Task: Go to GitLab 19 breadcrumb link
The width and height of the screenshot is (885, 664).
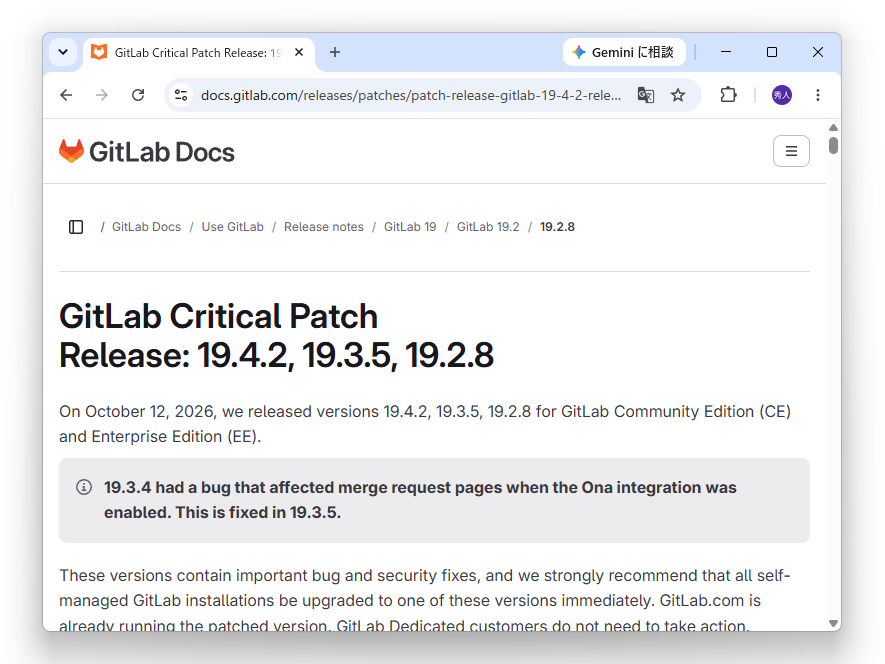Action: (410, 227)
